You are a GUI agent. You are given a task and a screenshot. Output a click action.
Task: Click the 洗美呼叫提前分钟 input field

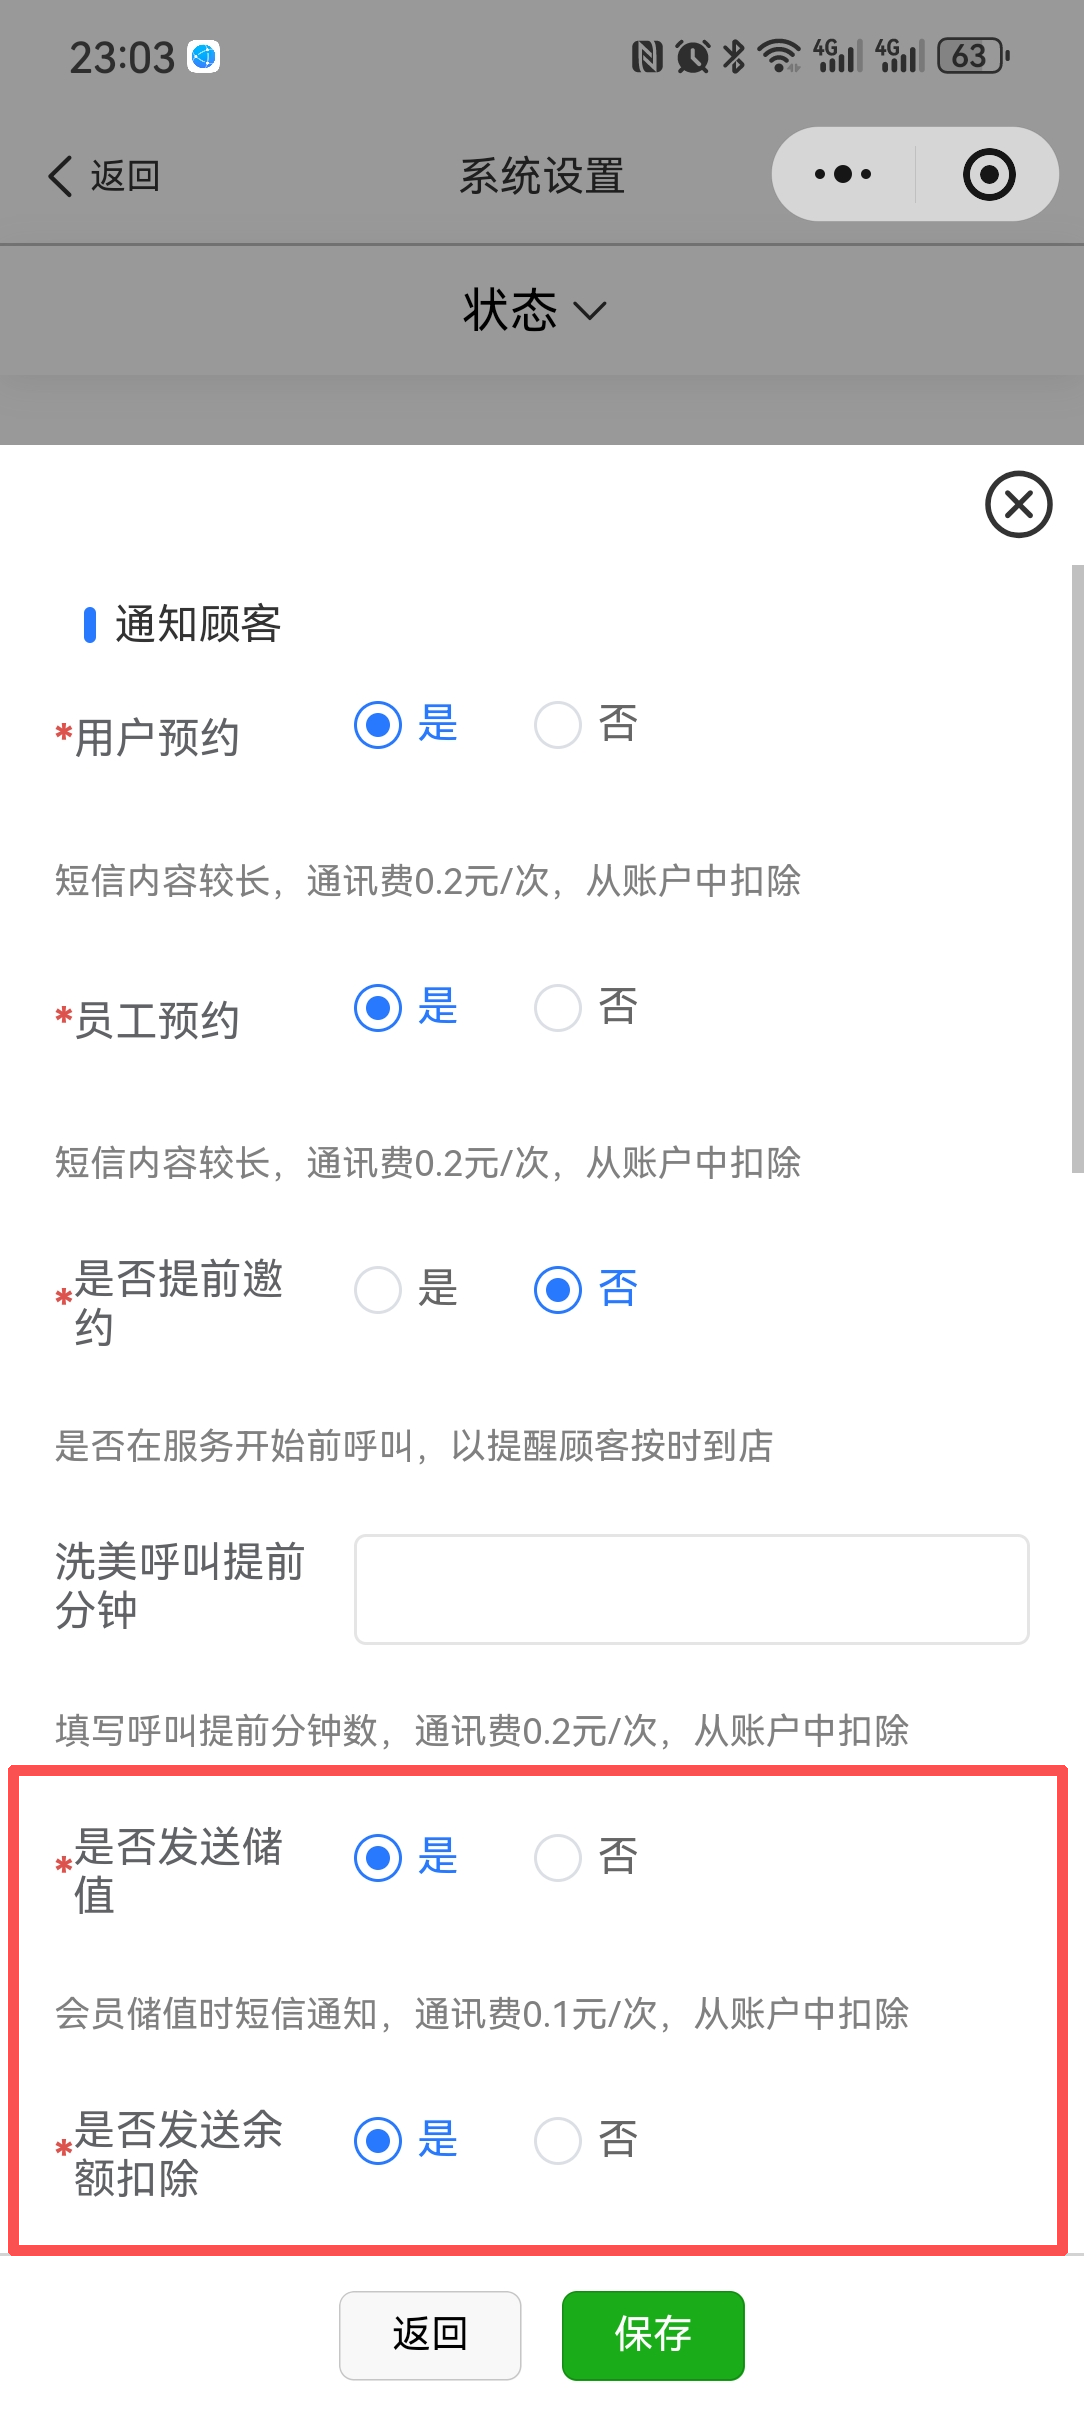(691, 1589)
